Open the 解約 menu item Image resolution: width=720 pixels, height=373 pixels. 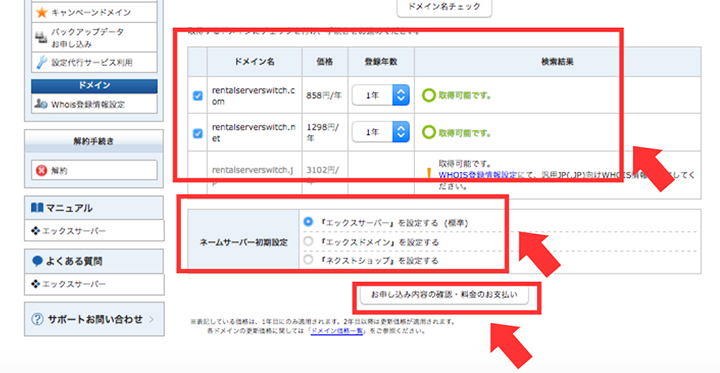coord(94,170)
